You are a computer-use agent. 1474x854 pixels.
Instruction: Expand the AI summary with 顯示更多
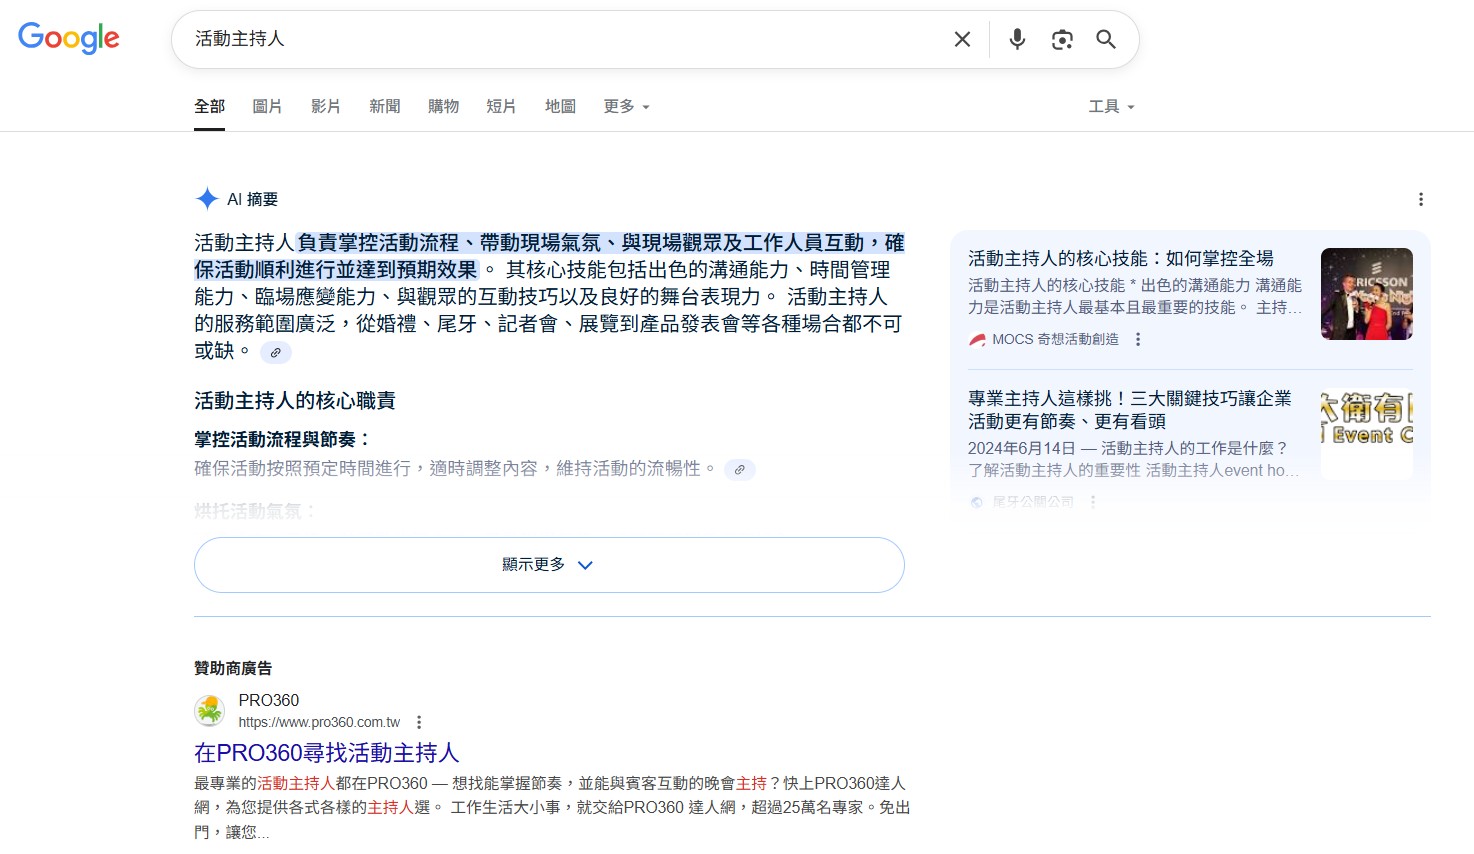[x=548, y=564]
